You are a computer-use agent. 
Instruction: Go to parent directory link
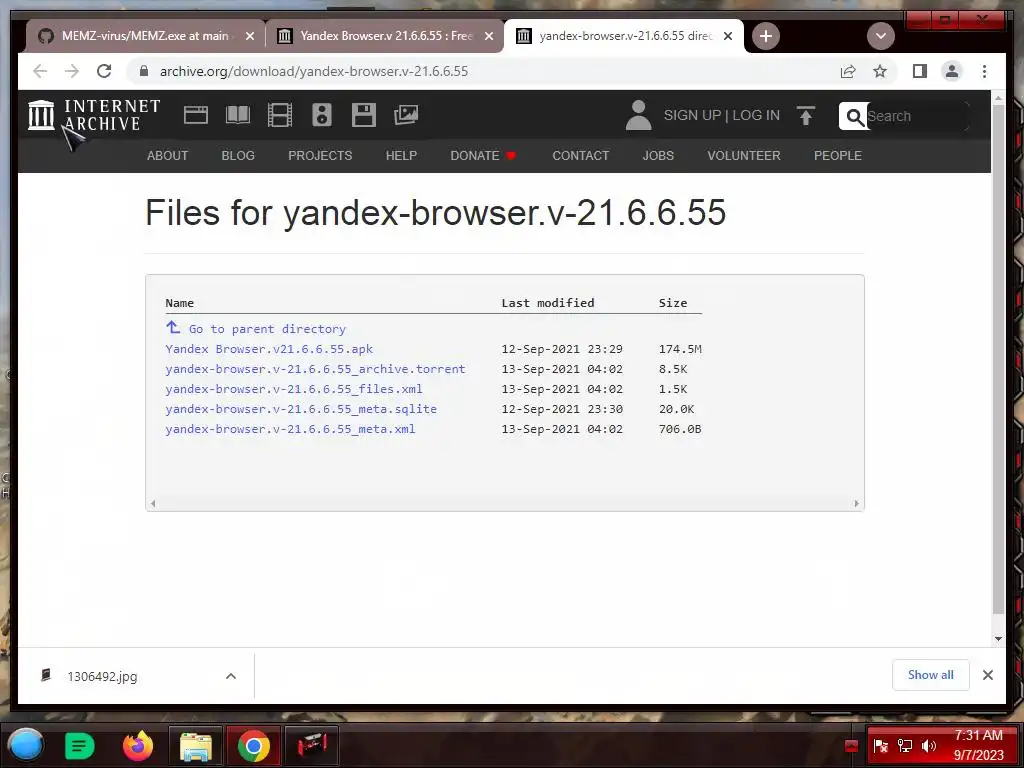click(x=256, y=328)
